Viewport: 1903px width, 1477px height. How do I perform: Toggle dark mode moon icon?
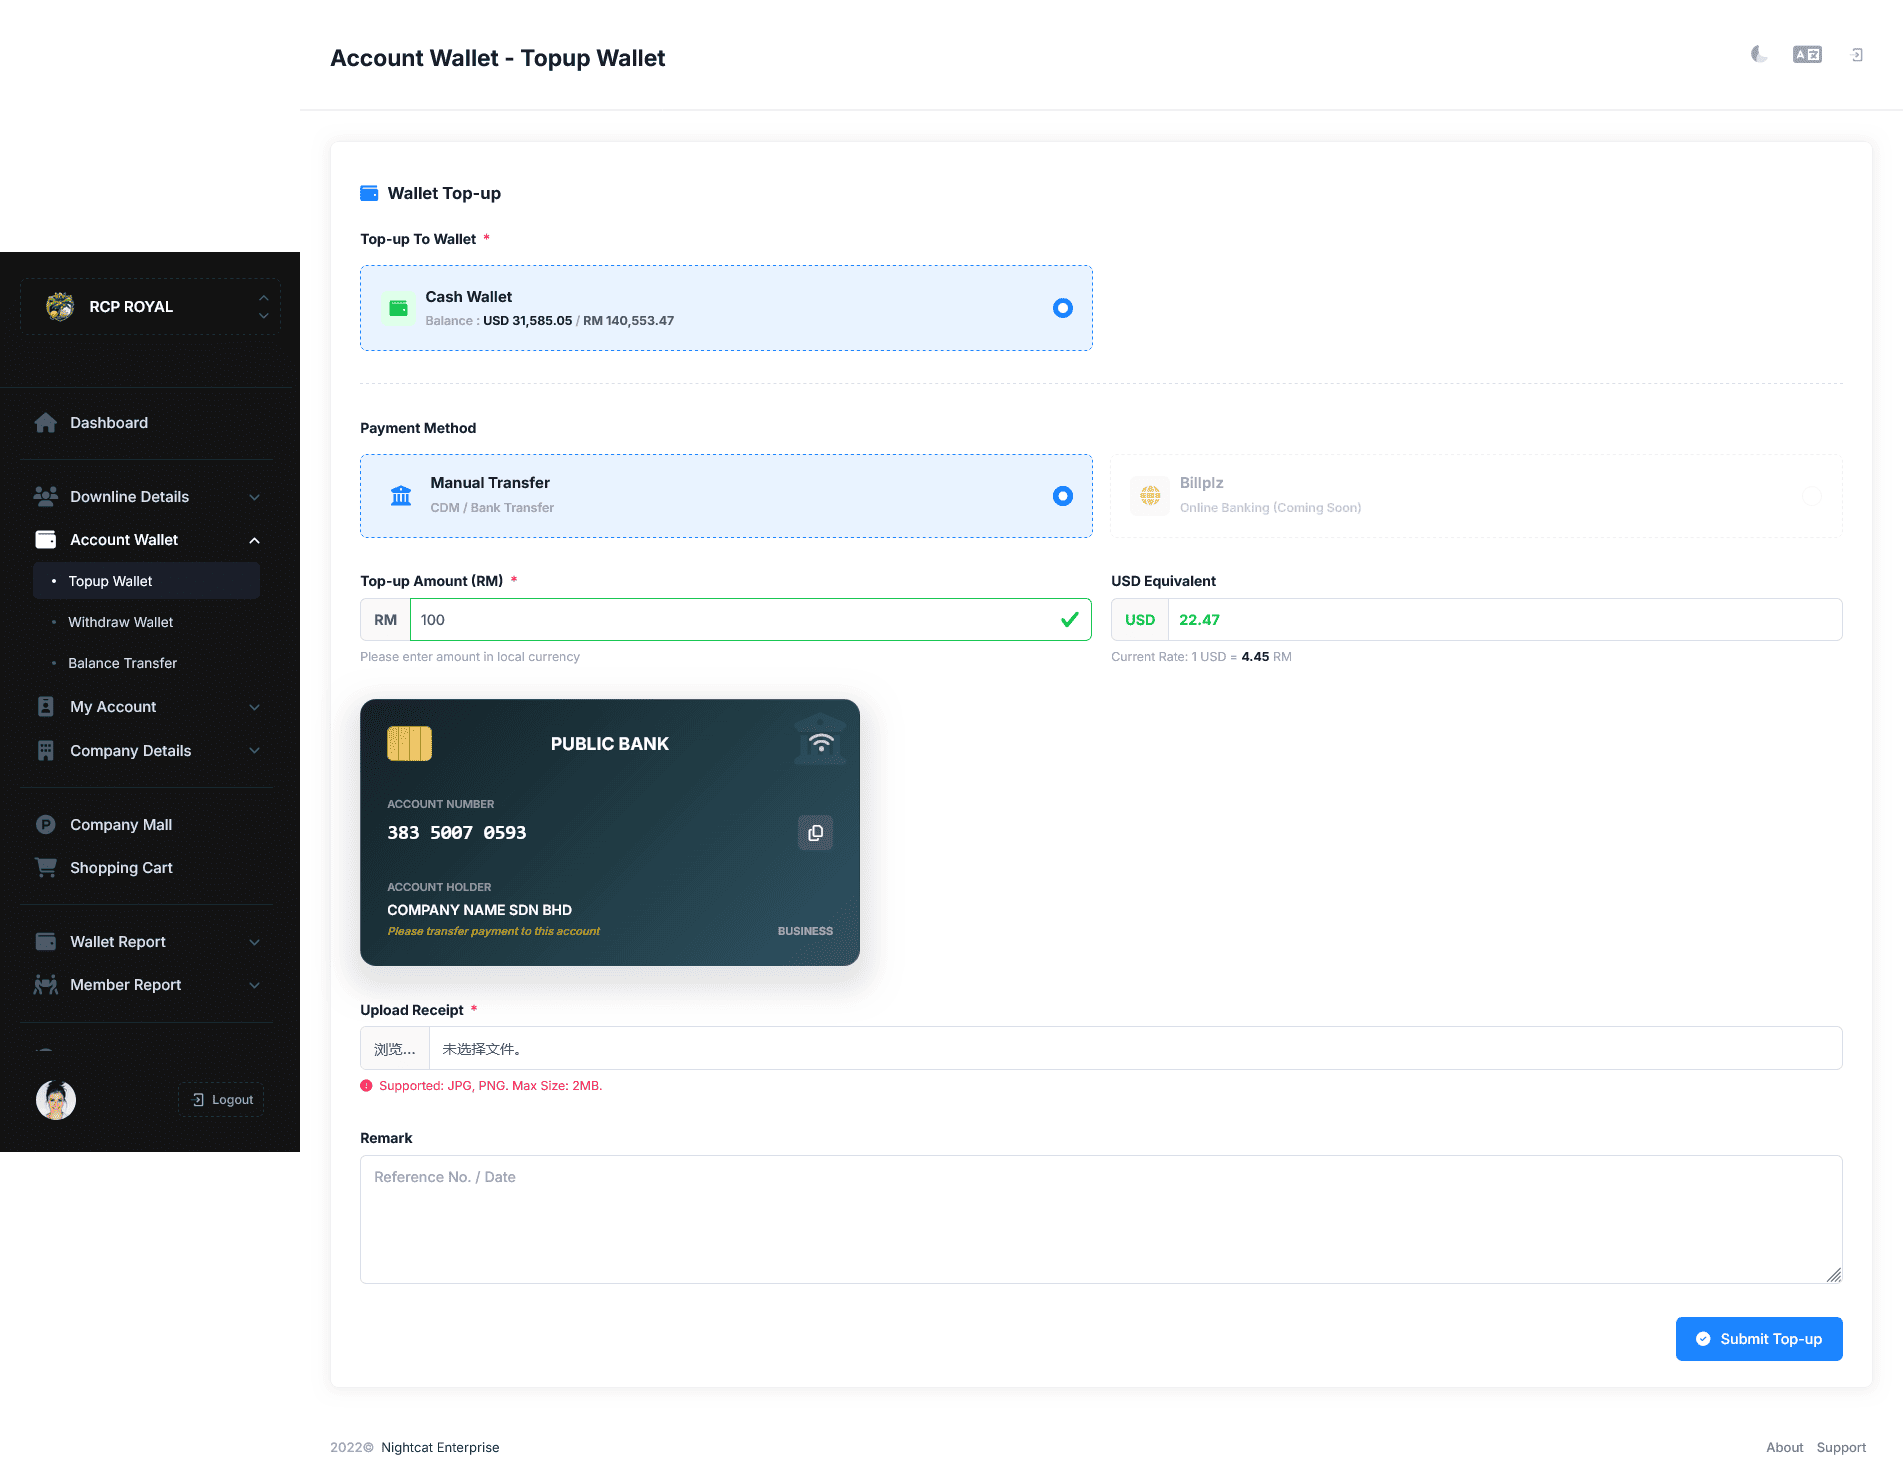[1758, 54]
